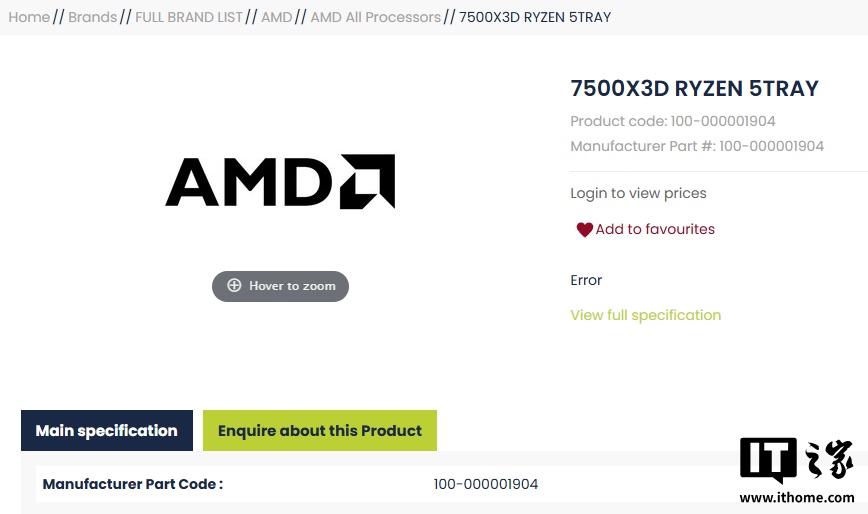This screenshot has width=868, height=514.
Task: Open the Enquire about this Product tab
Action: click(320, 431)
